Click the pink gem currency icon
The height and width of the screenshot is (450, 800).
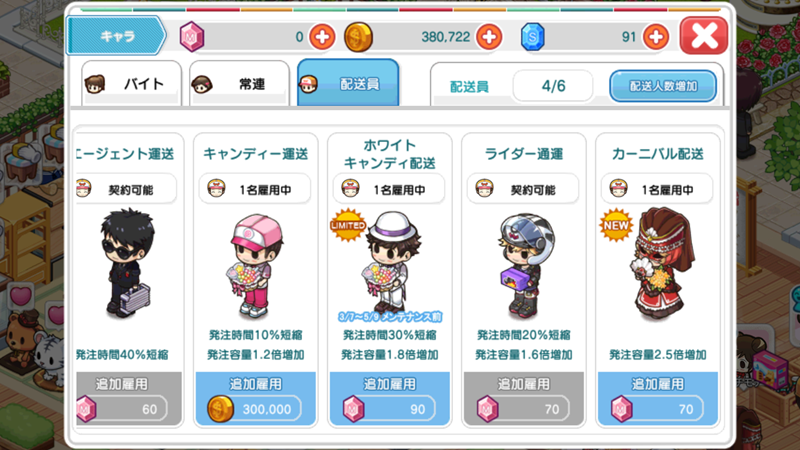click(192, 37)
